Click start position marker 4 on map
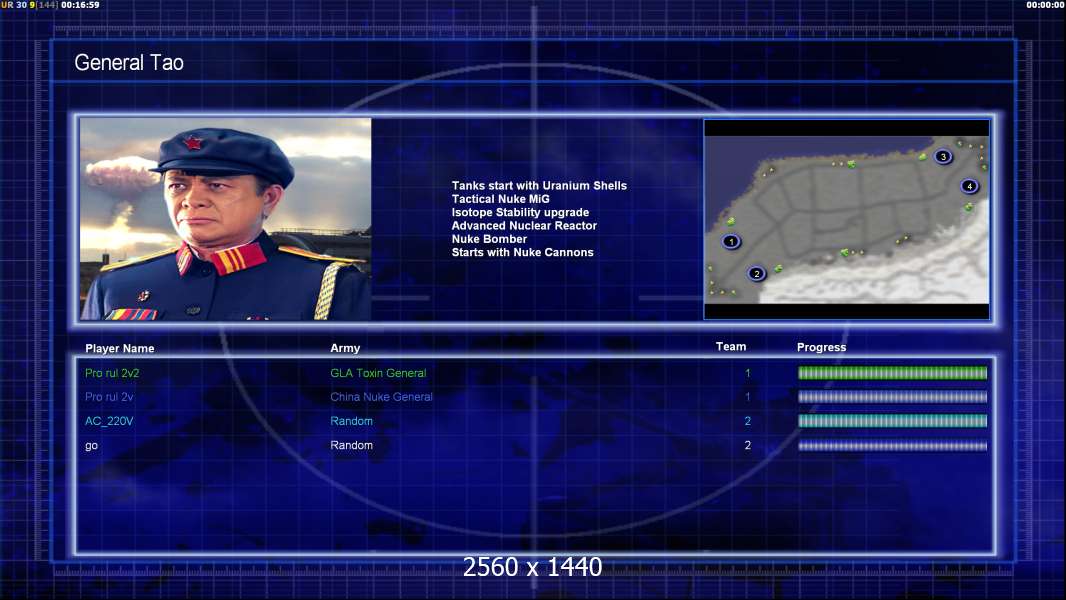This screenshot has width=1066, height=600. point(969,186)
